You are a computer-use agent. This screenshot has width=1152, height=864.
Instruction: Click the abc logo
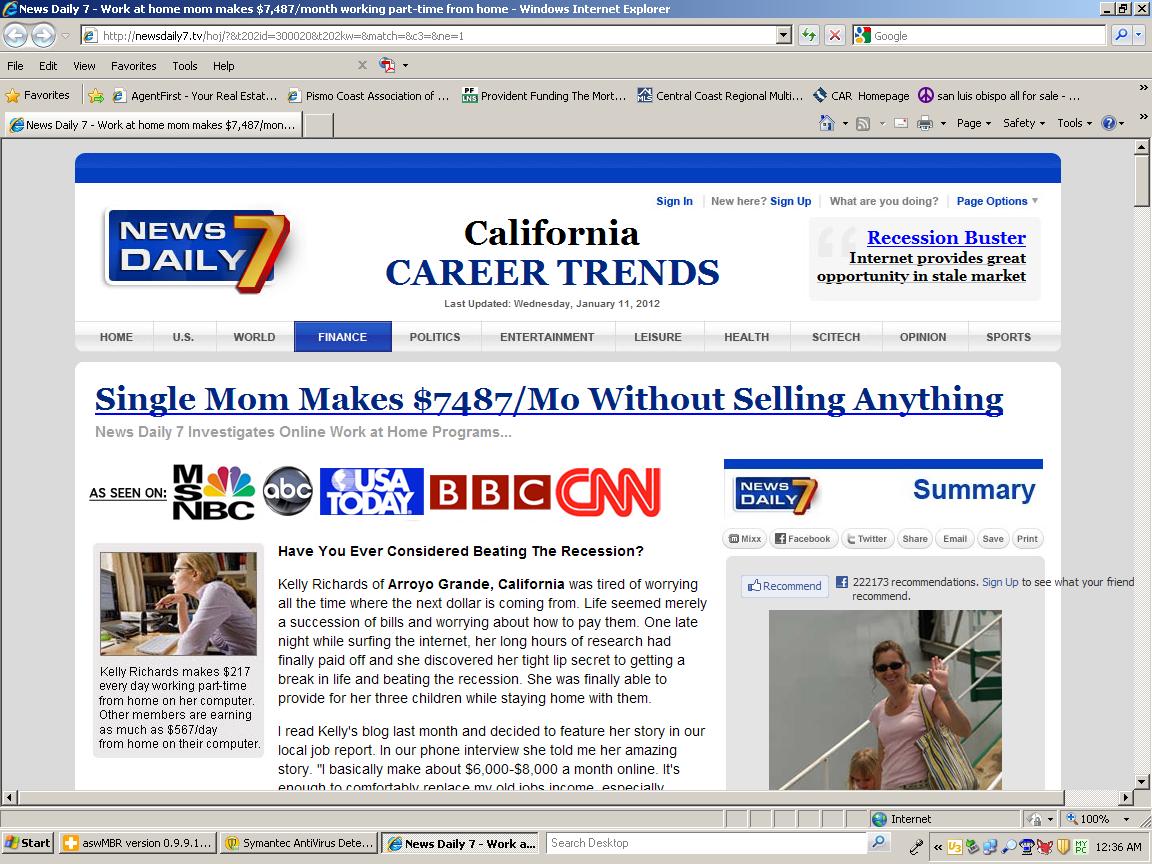point(288,491)
